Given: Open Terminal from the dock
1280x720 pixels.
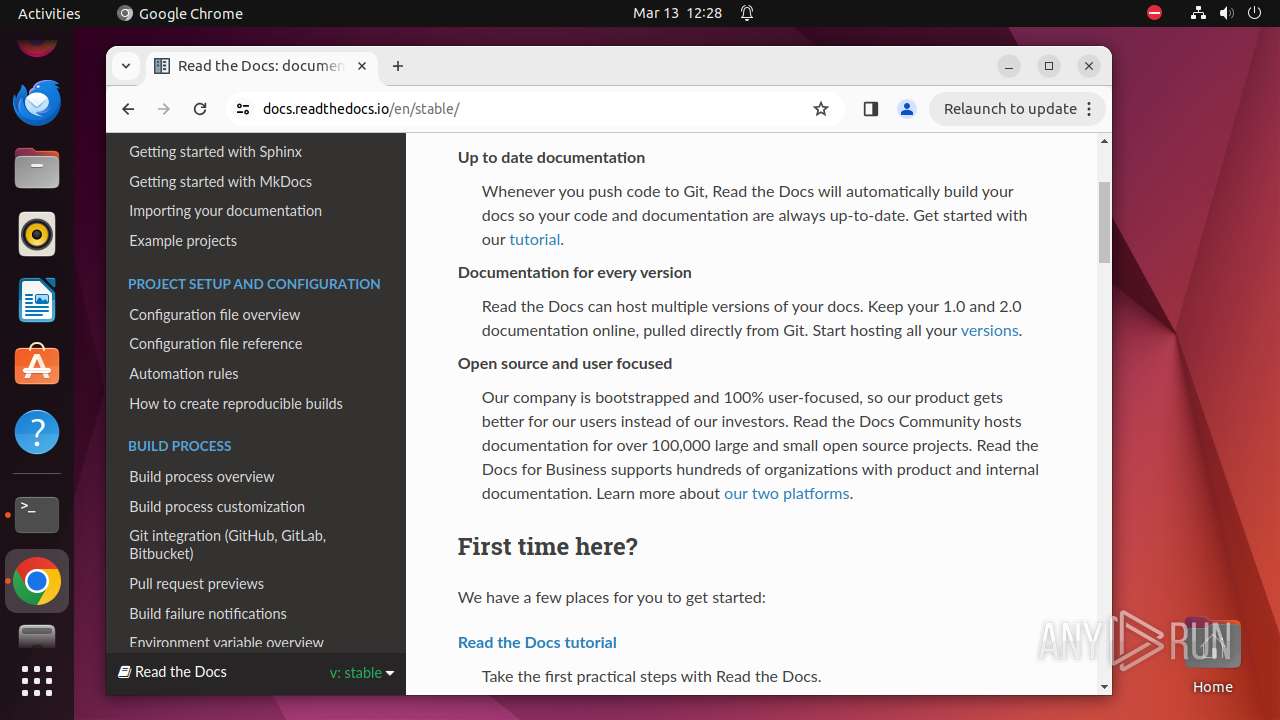Looking at the screenshot, I should 37,515.
